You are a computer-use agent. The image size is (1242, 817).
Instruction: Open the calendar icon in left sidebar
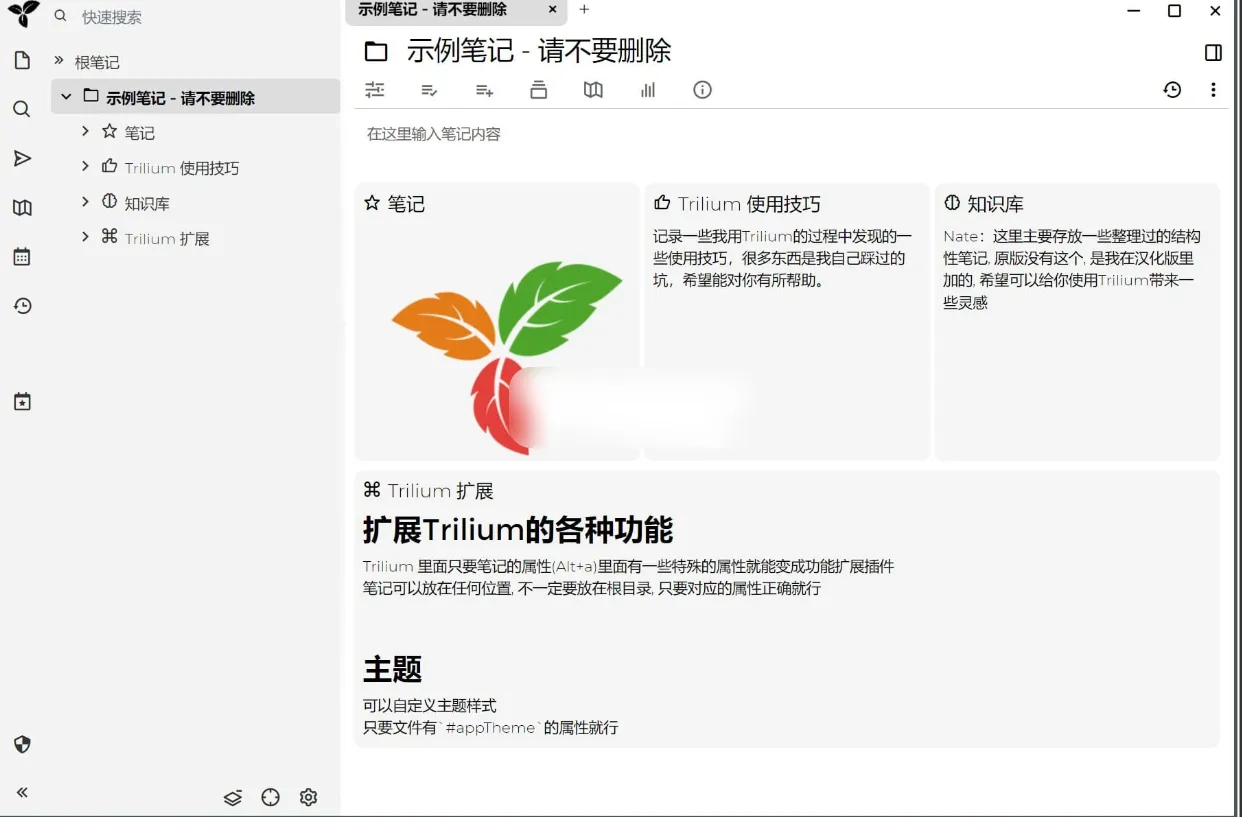[22, 256]
